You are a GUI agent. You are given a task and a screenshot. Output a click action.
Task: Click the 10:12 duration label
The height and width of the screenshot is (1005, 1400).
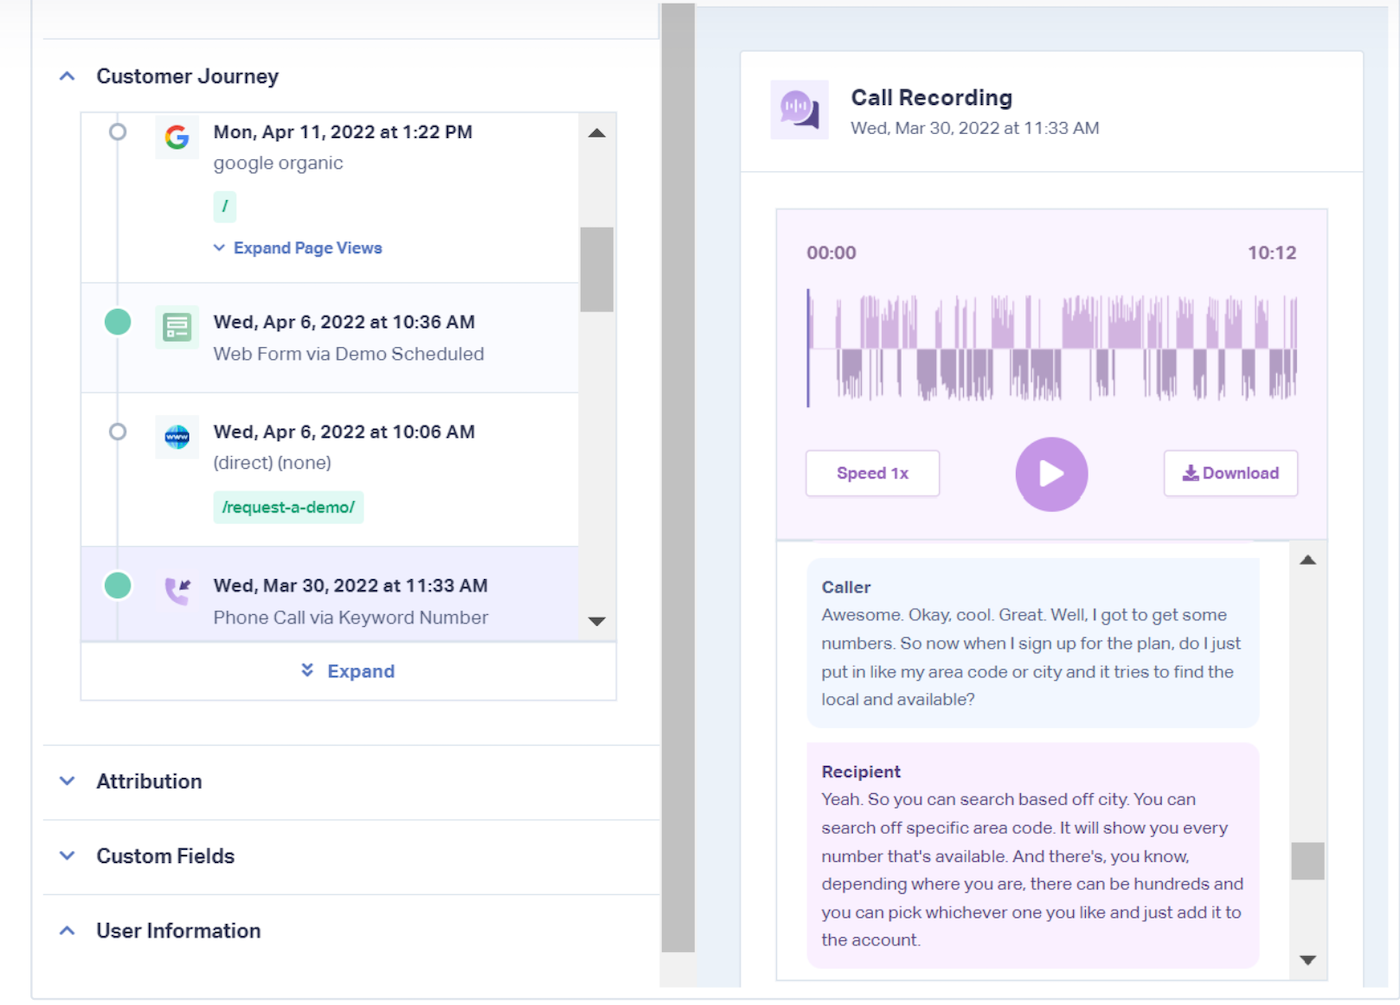click(1272, 253)
